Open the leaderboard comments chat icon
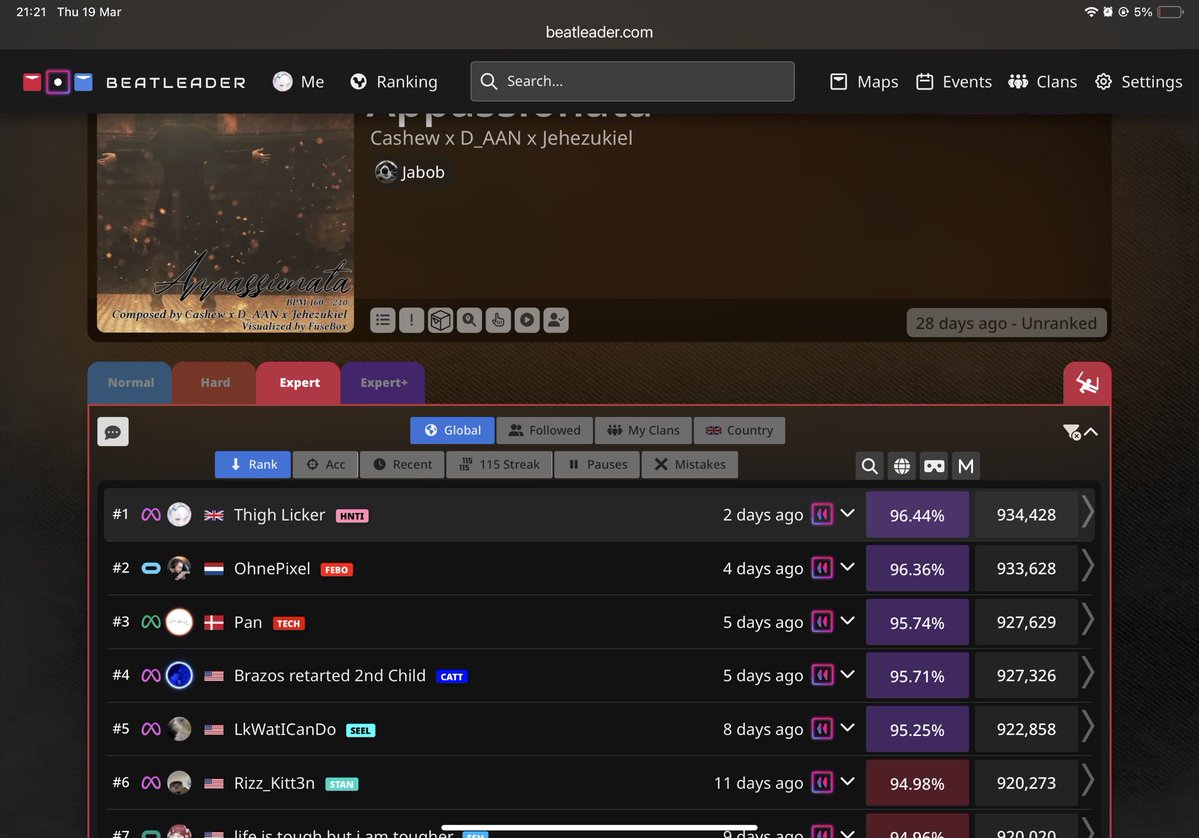The height and width of the screenshot is (838, 1199). (x=113, y=432)
